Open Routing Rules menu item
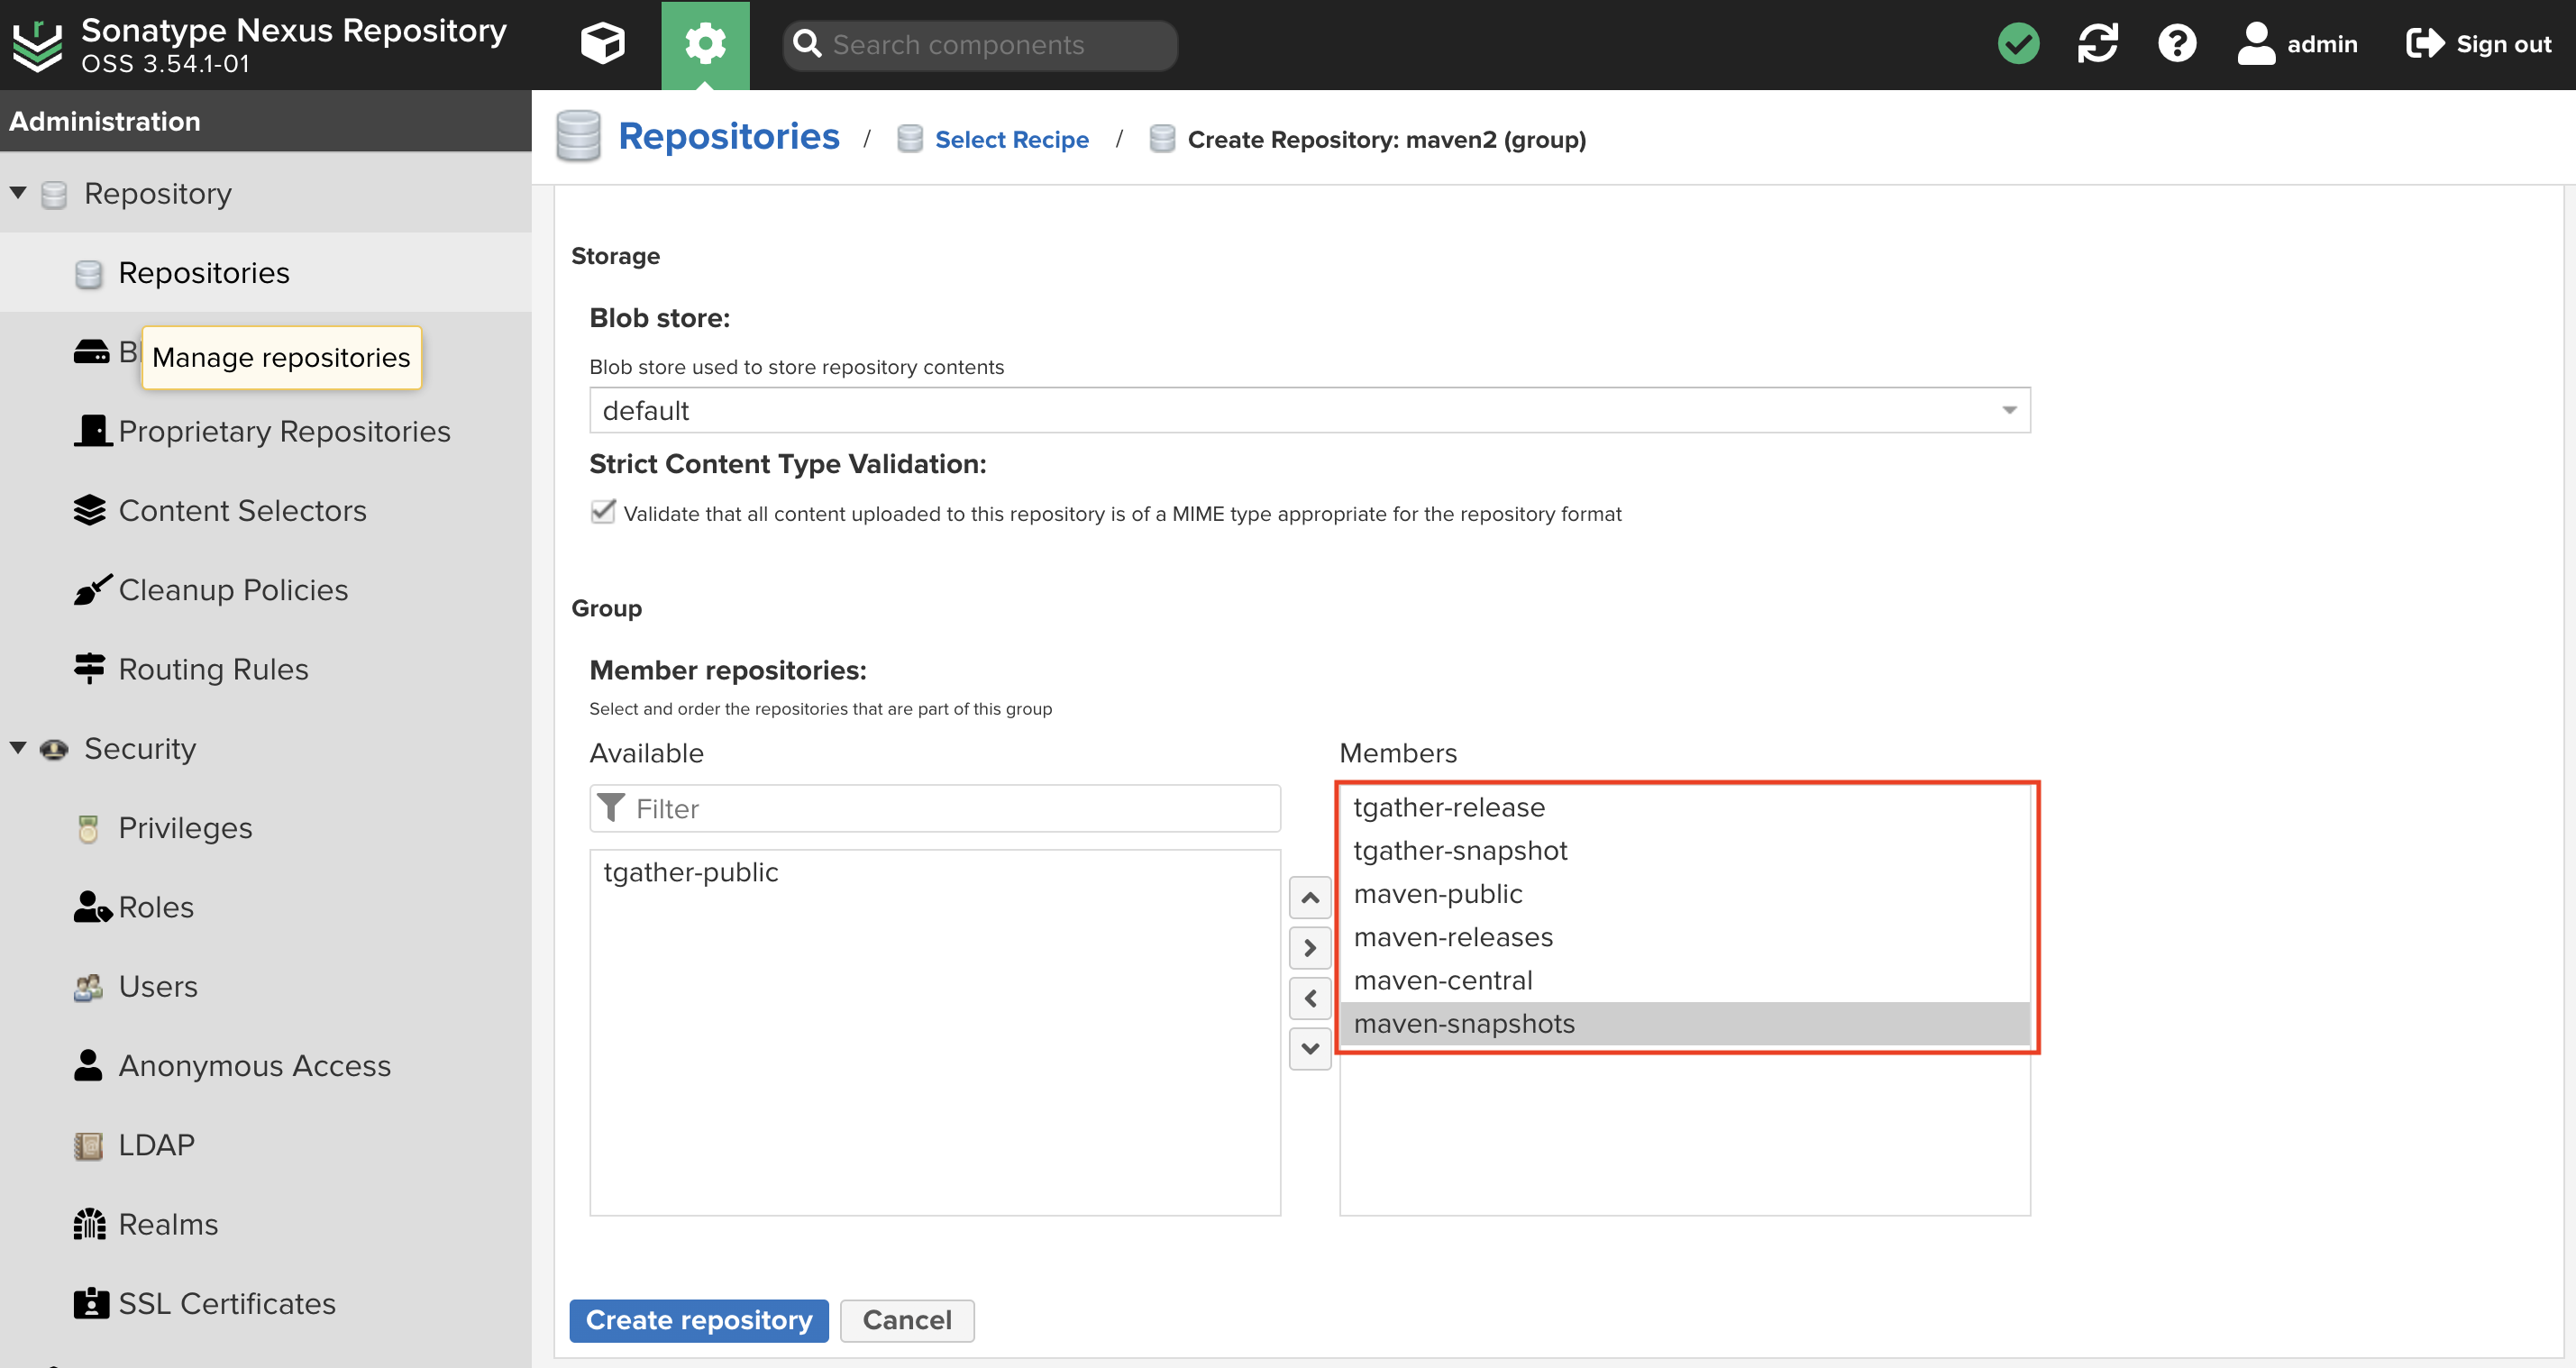This screenshot has height=1368, width=2576. click(x=213, y=668)
